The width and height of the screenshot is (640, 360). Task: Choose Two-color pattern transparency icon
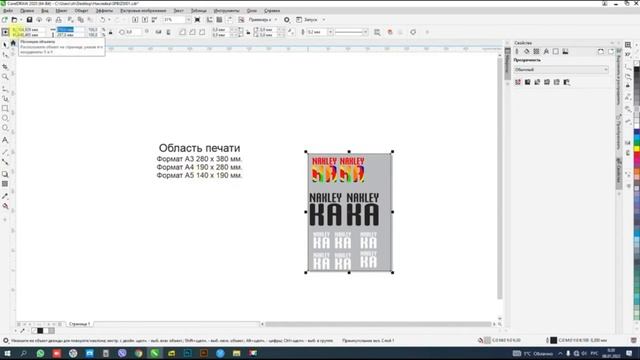[567, 82]
